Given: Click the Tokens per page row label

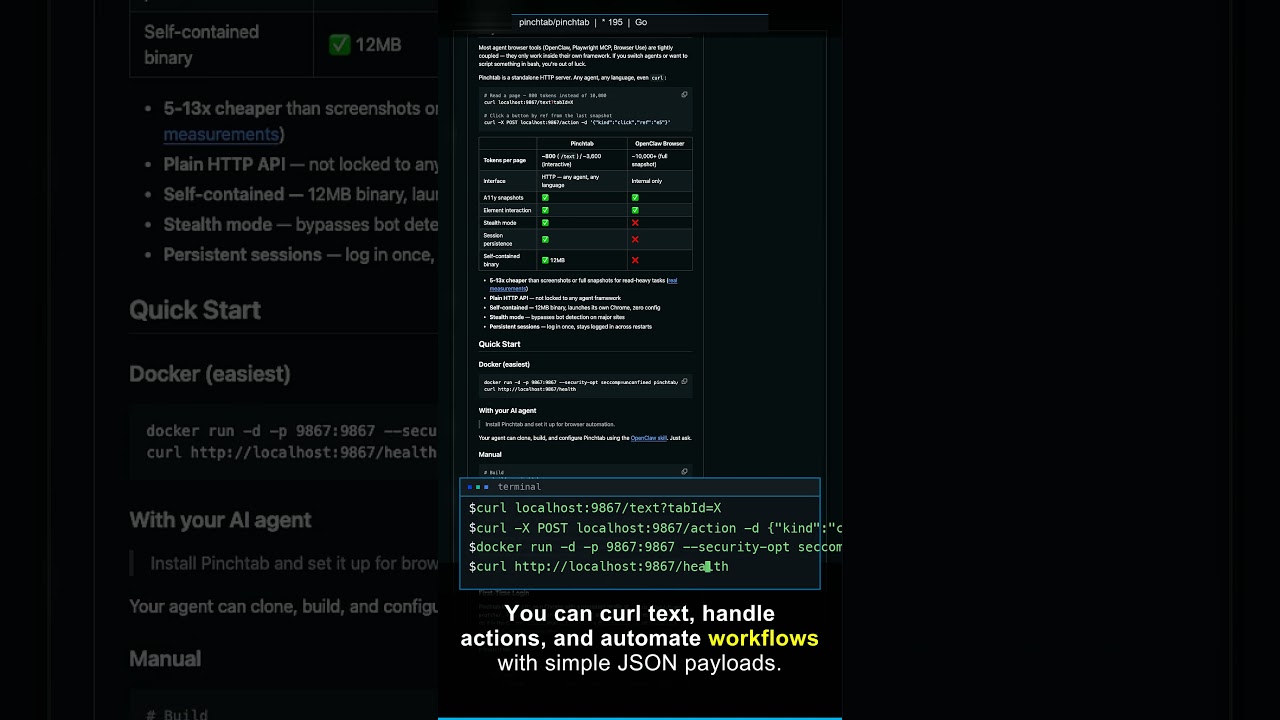Looking at the screenshot, I should 505,160.
